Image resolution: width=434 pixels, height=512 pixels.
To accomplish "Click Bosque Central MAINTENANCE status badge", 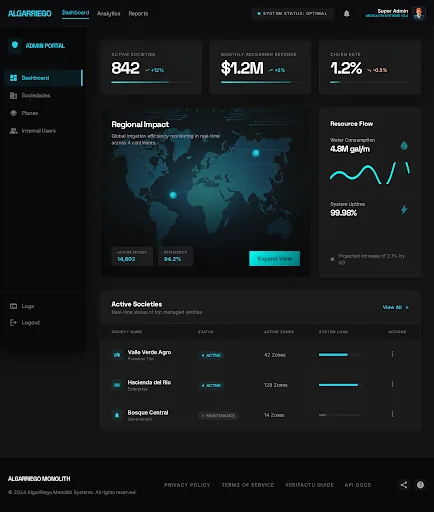I will coord(218,416).
